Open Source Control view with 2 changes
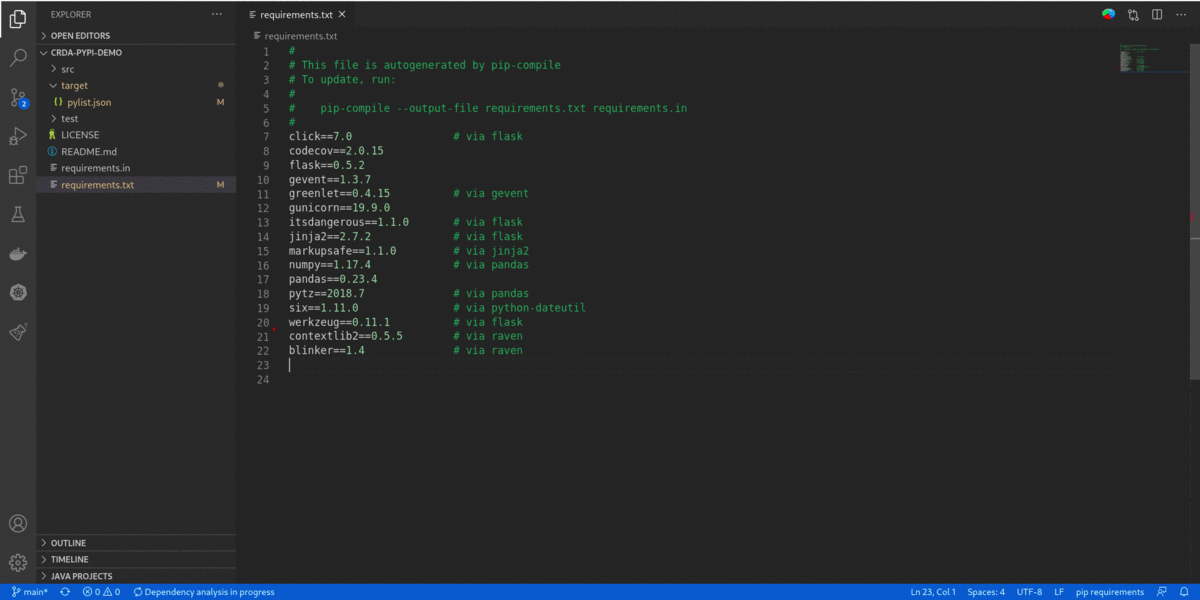This screenshot has width=1200, height=600. point(18,97)
